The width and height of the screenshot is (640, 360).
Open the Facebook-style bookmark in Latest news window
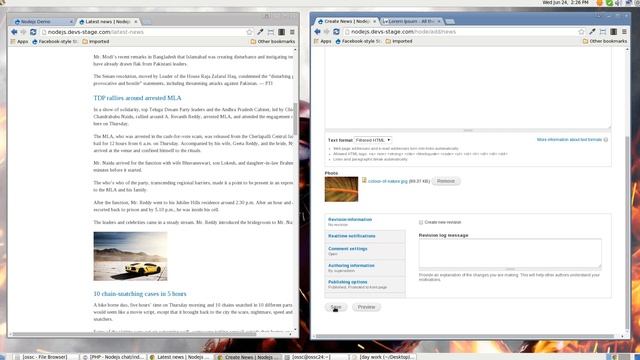(x=55, y=42)
